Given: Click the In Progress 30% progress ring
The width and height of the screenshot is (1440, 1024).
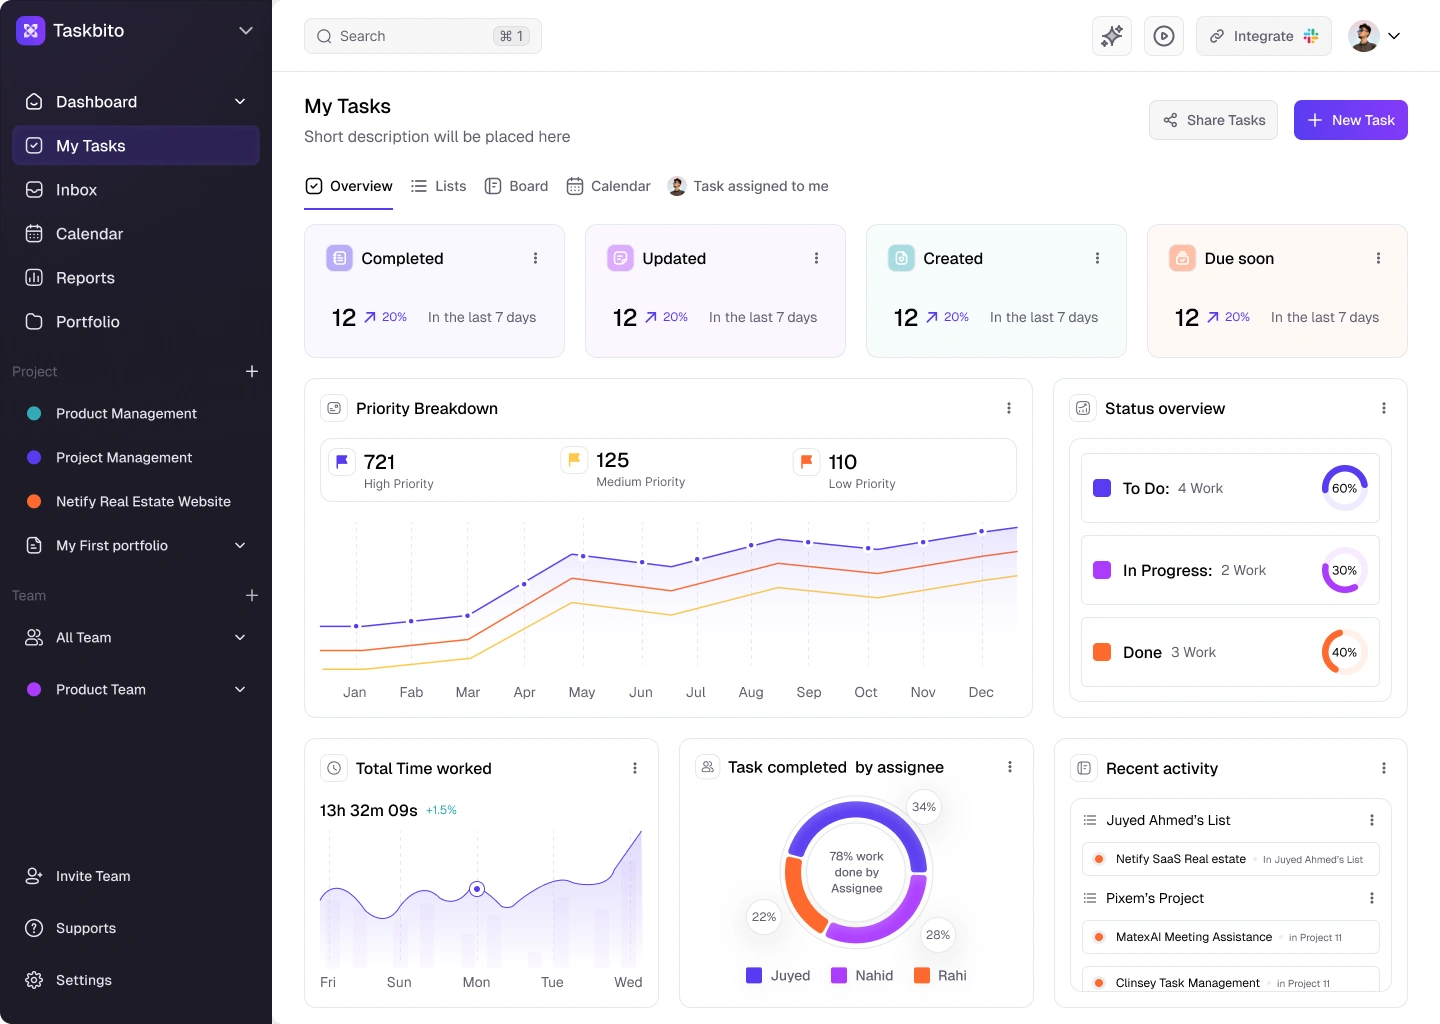Looking at the screenshot, I should (1344, 570).
